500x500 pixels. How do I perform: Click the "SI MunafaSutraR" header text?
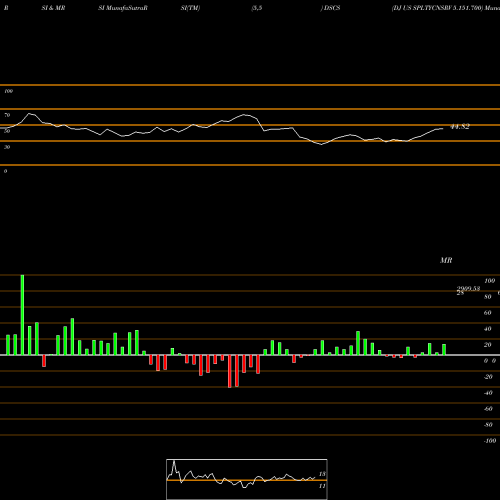[123, 8]
